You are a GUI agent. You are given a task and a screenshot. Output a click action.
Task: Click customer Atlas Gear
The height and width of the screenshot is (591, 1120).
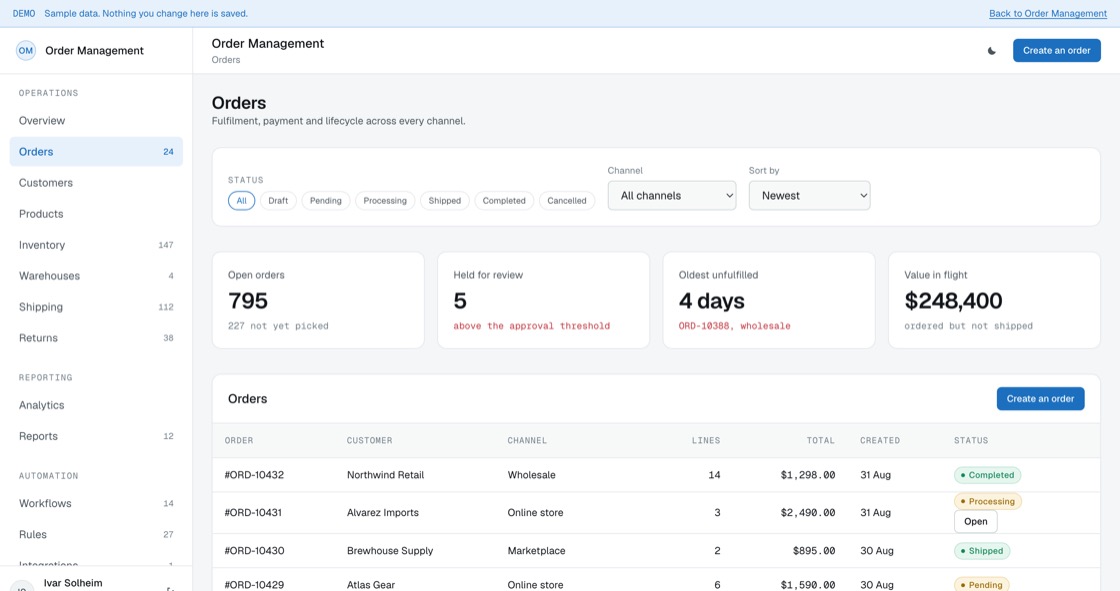click(371, 585)
